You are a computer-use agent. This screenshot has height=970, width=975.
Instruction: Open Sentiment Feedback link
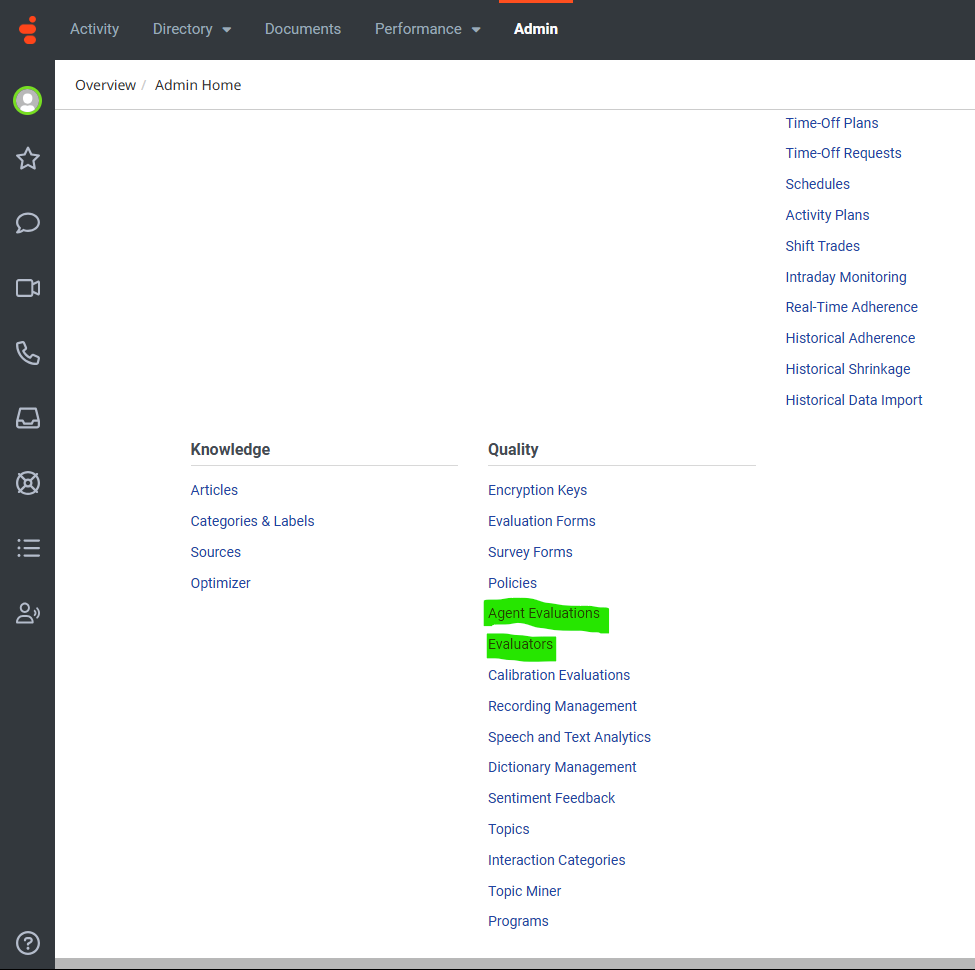point(551,798)
